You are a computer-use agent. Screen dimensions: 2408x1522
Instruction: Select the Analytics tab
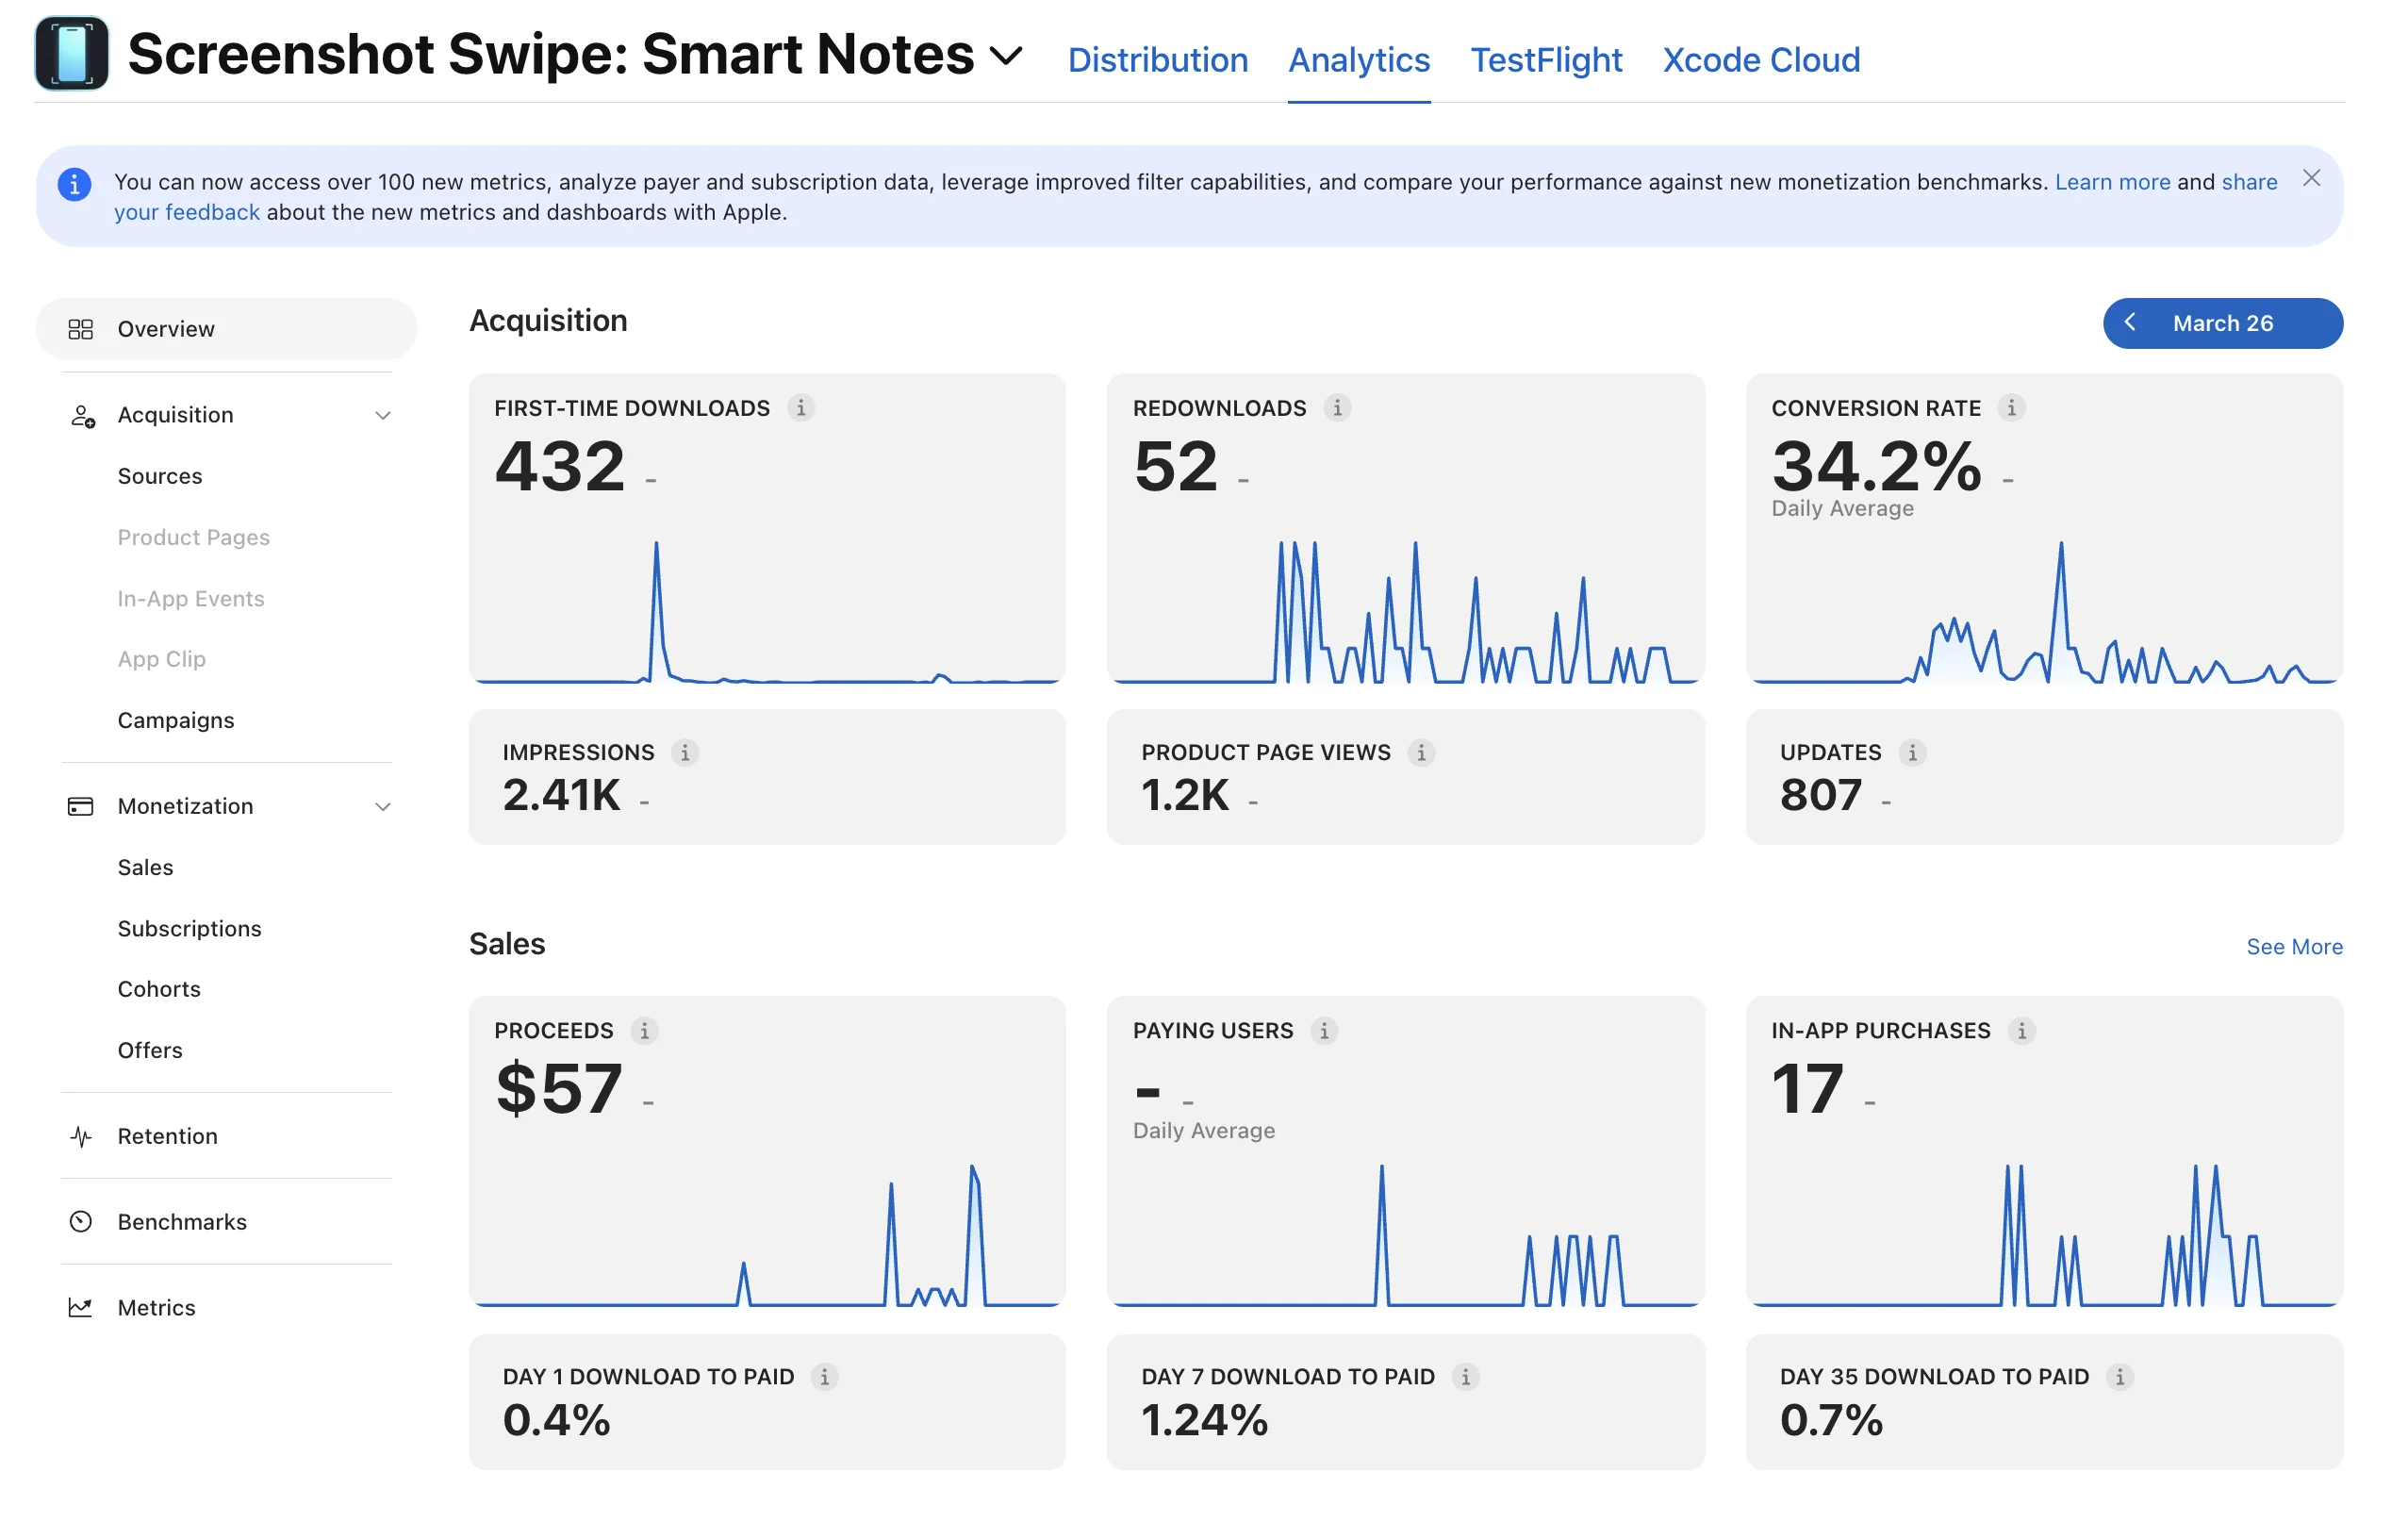pos(1358,60)
